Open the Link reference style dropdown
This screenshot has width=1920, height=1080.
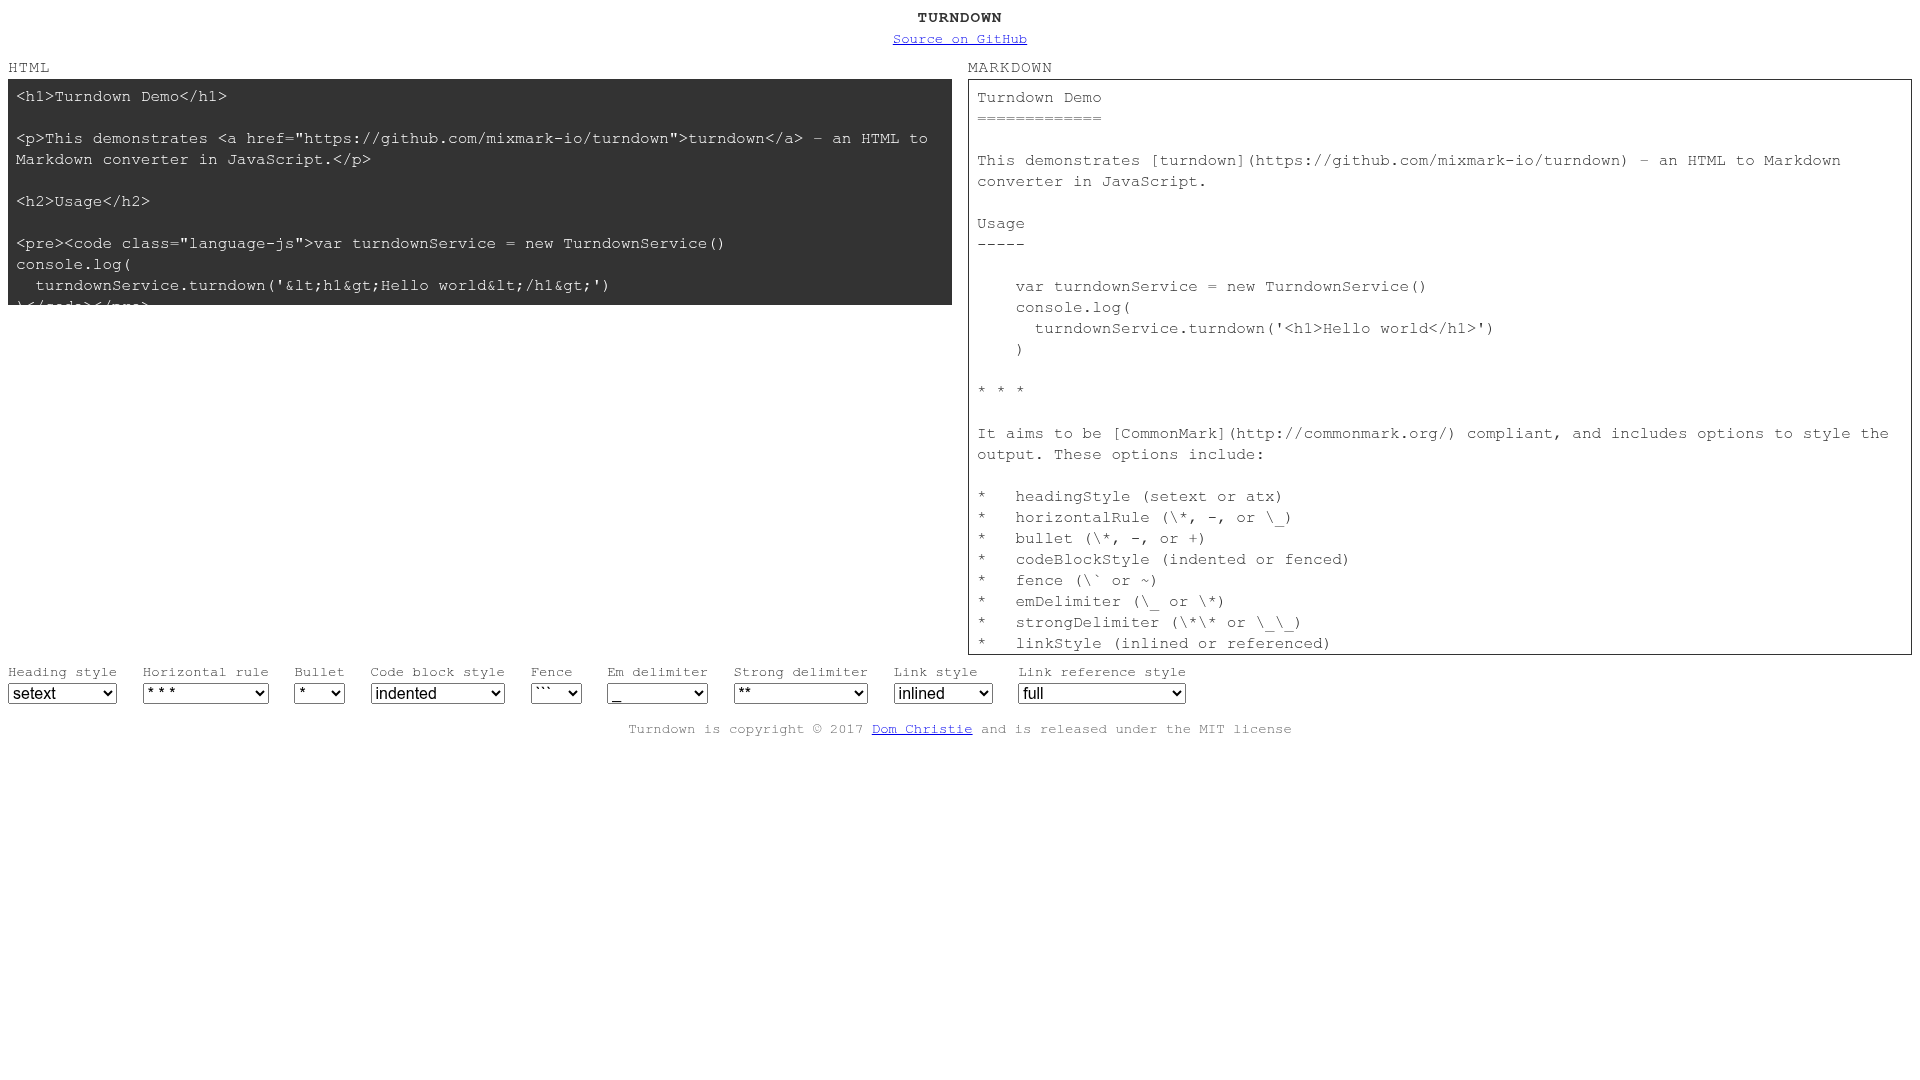coord(1102,693)
